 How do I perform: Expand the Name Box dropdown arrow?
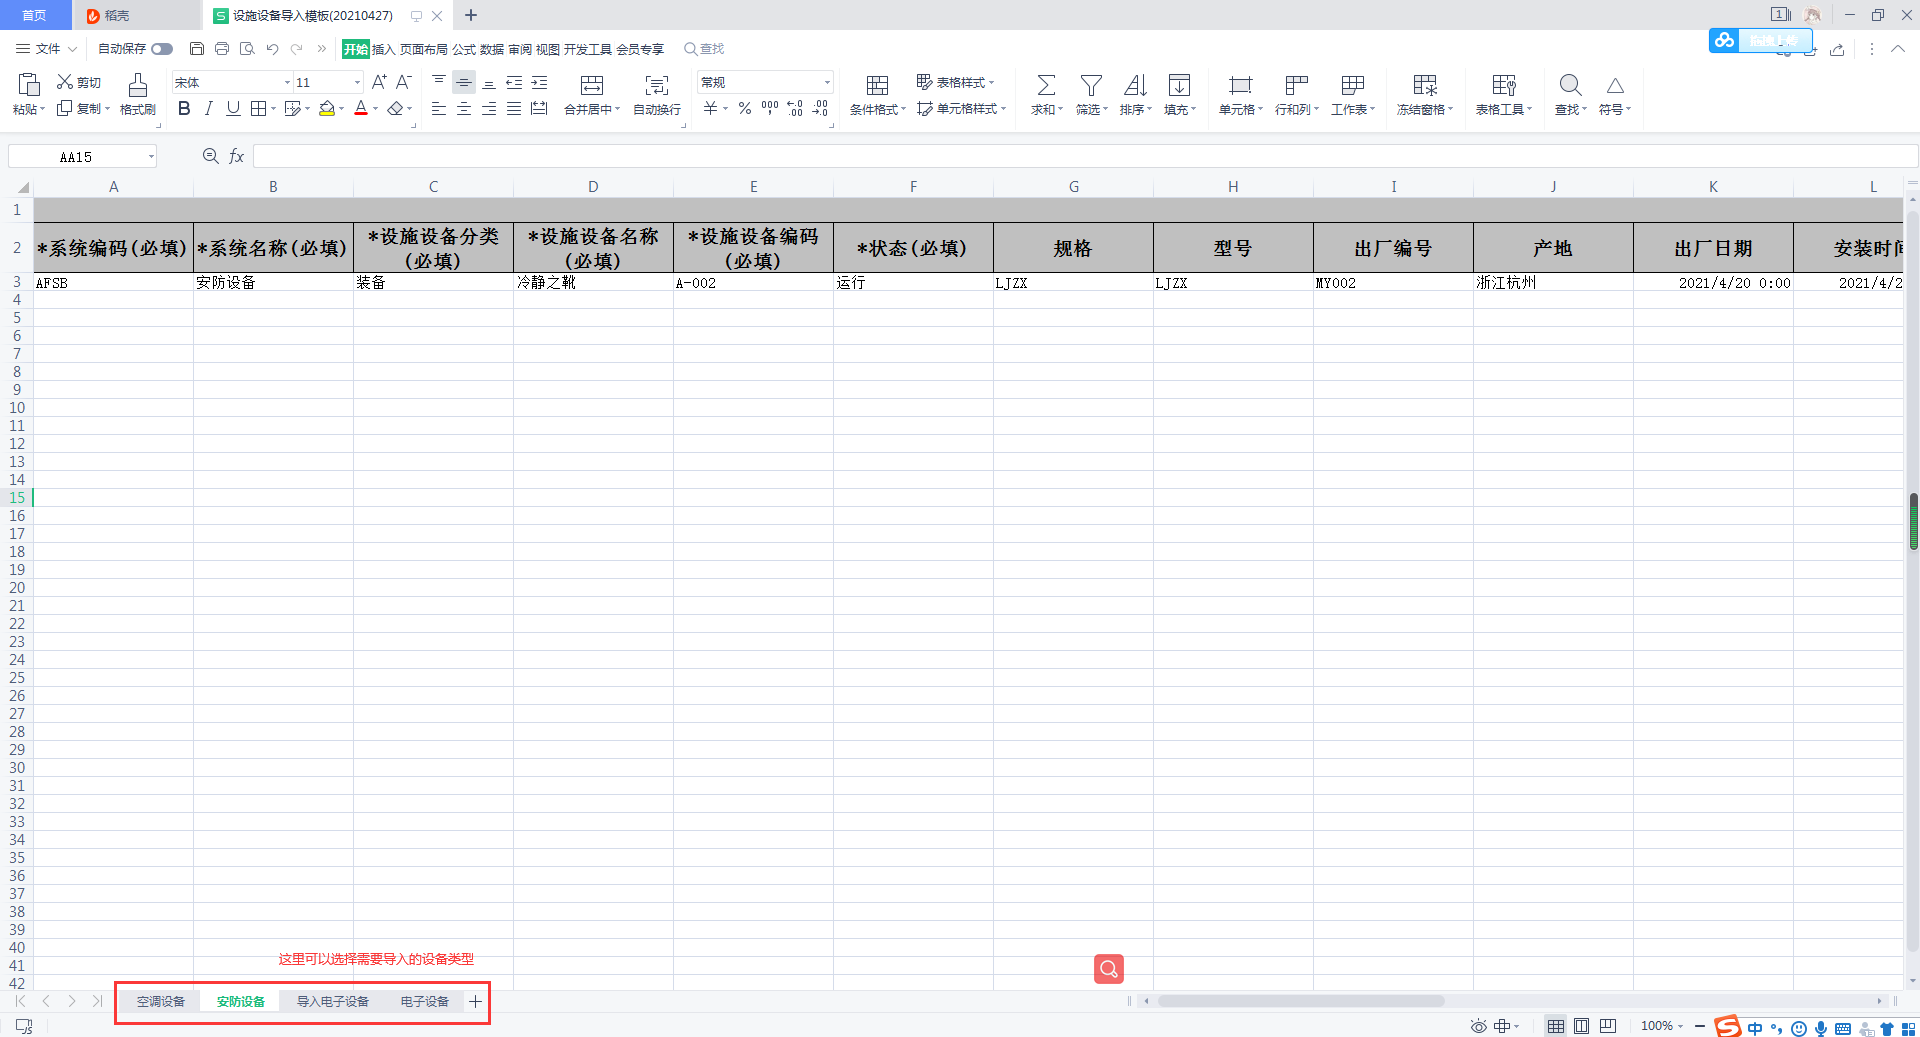coord(151,156)
